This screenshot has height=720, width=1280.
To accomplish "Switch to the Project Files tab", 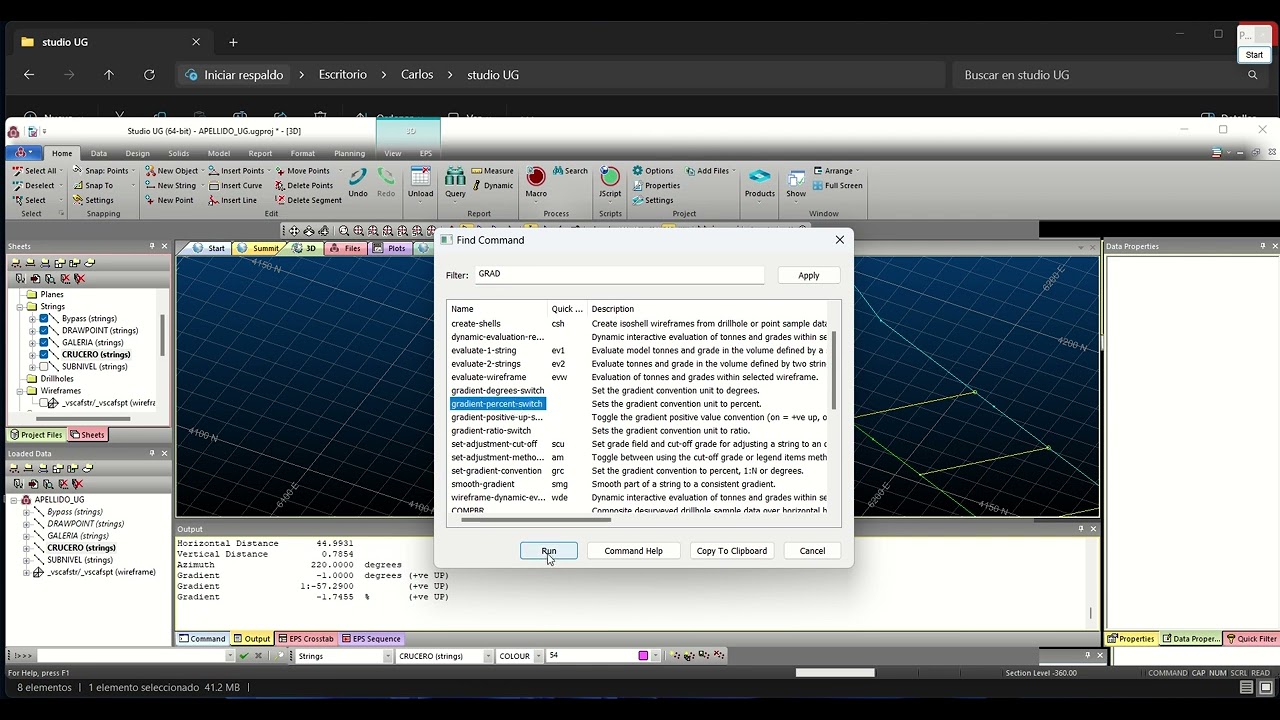I will 36,435.
